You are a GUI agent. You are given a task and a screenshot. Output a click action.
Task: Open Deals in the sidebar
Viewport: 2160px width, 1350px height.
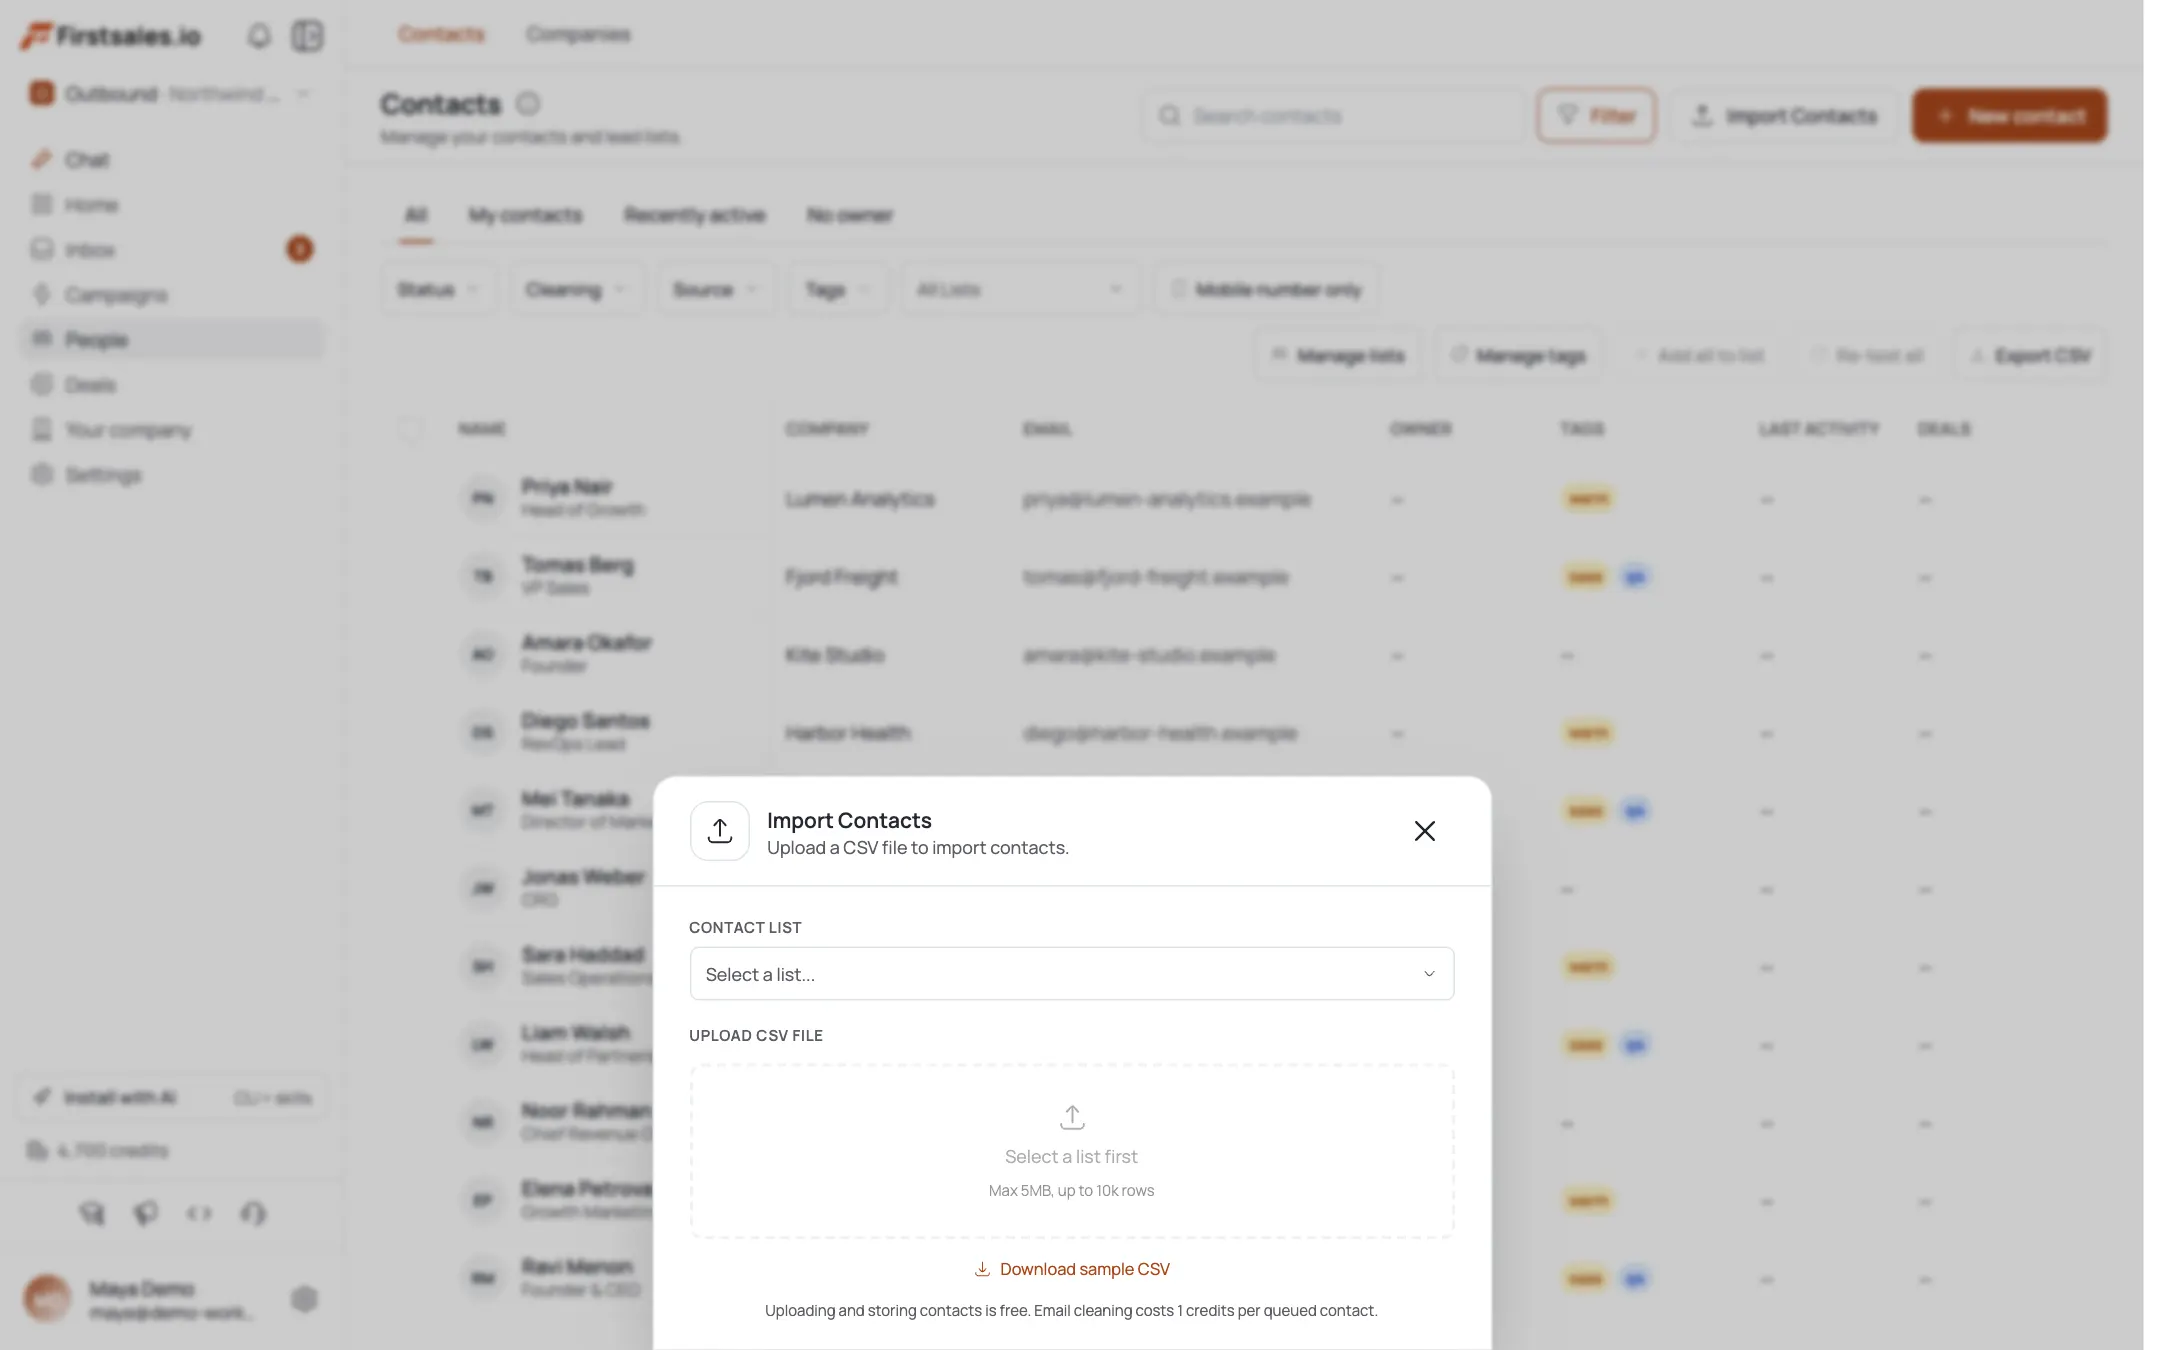tap(172, 385)
